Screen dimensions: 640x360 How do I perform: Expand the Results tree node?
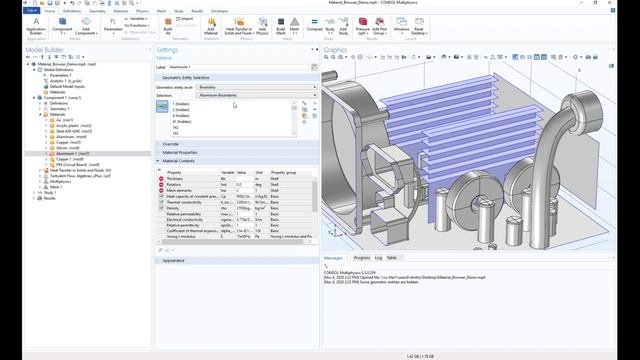(x=34, y=198)
